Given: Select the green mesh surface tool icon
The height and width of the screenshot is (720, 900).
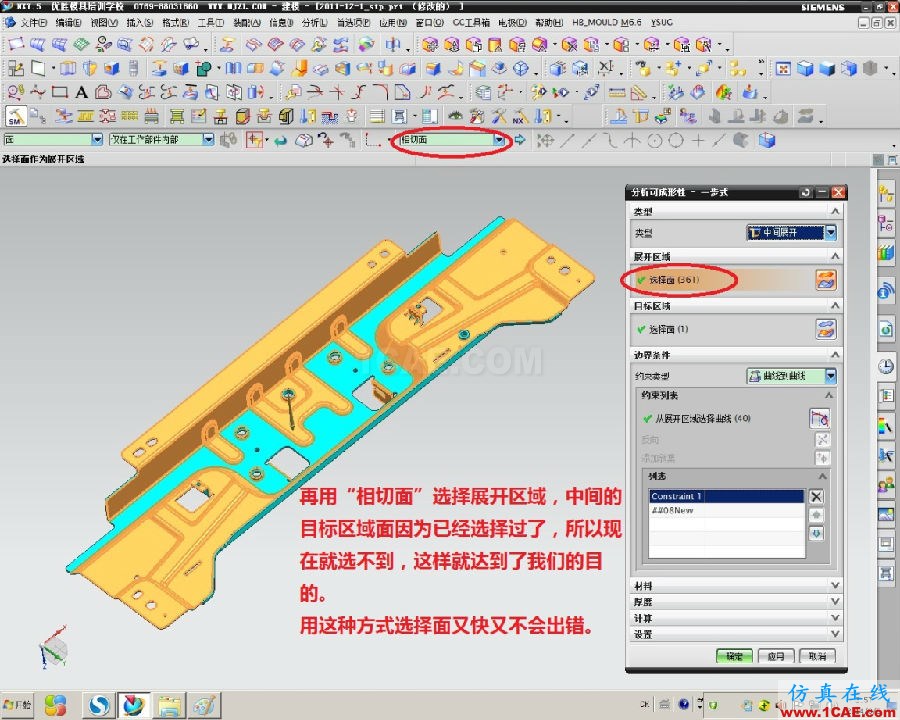Looking at the screenshot, I should pyautogui.click(x=82, y=44).
